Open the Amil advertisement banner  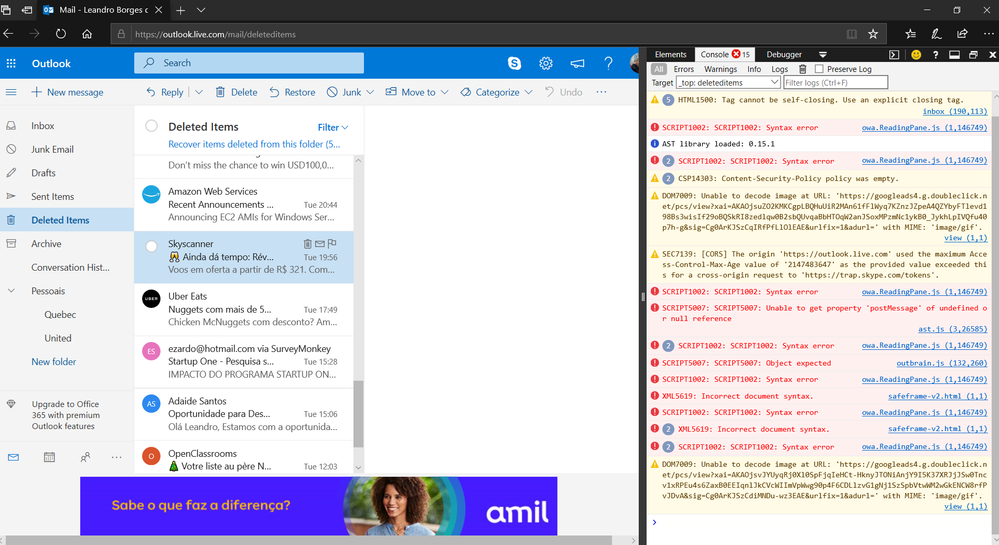319,505
